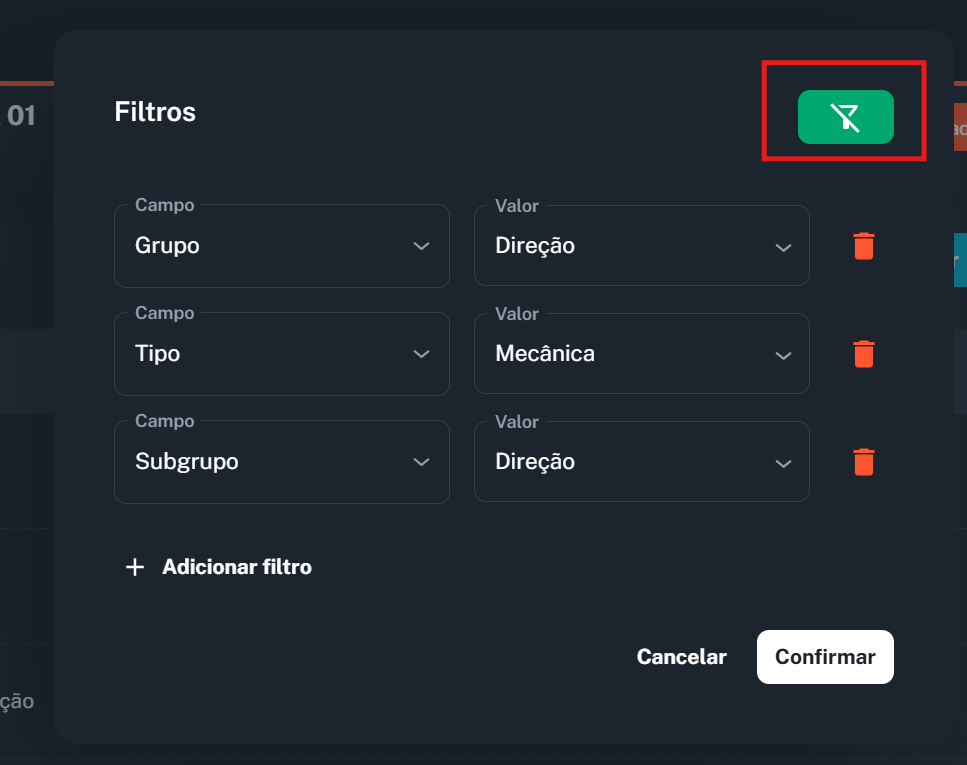Expand the bottom Valor dropdown showing Direção

pos(641,462)
